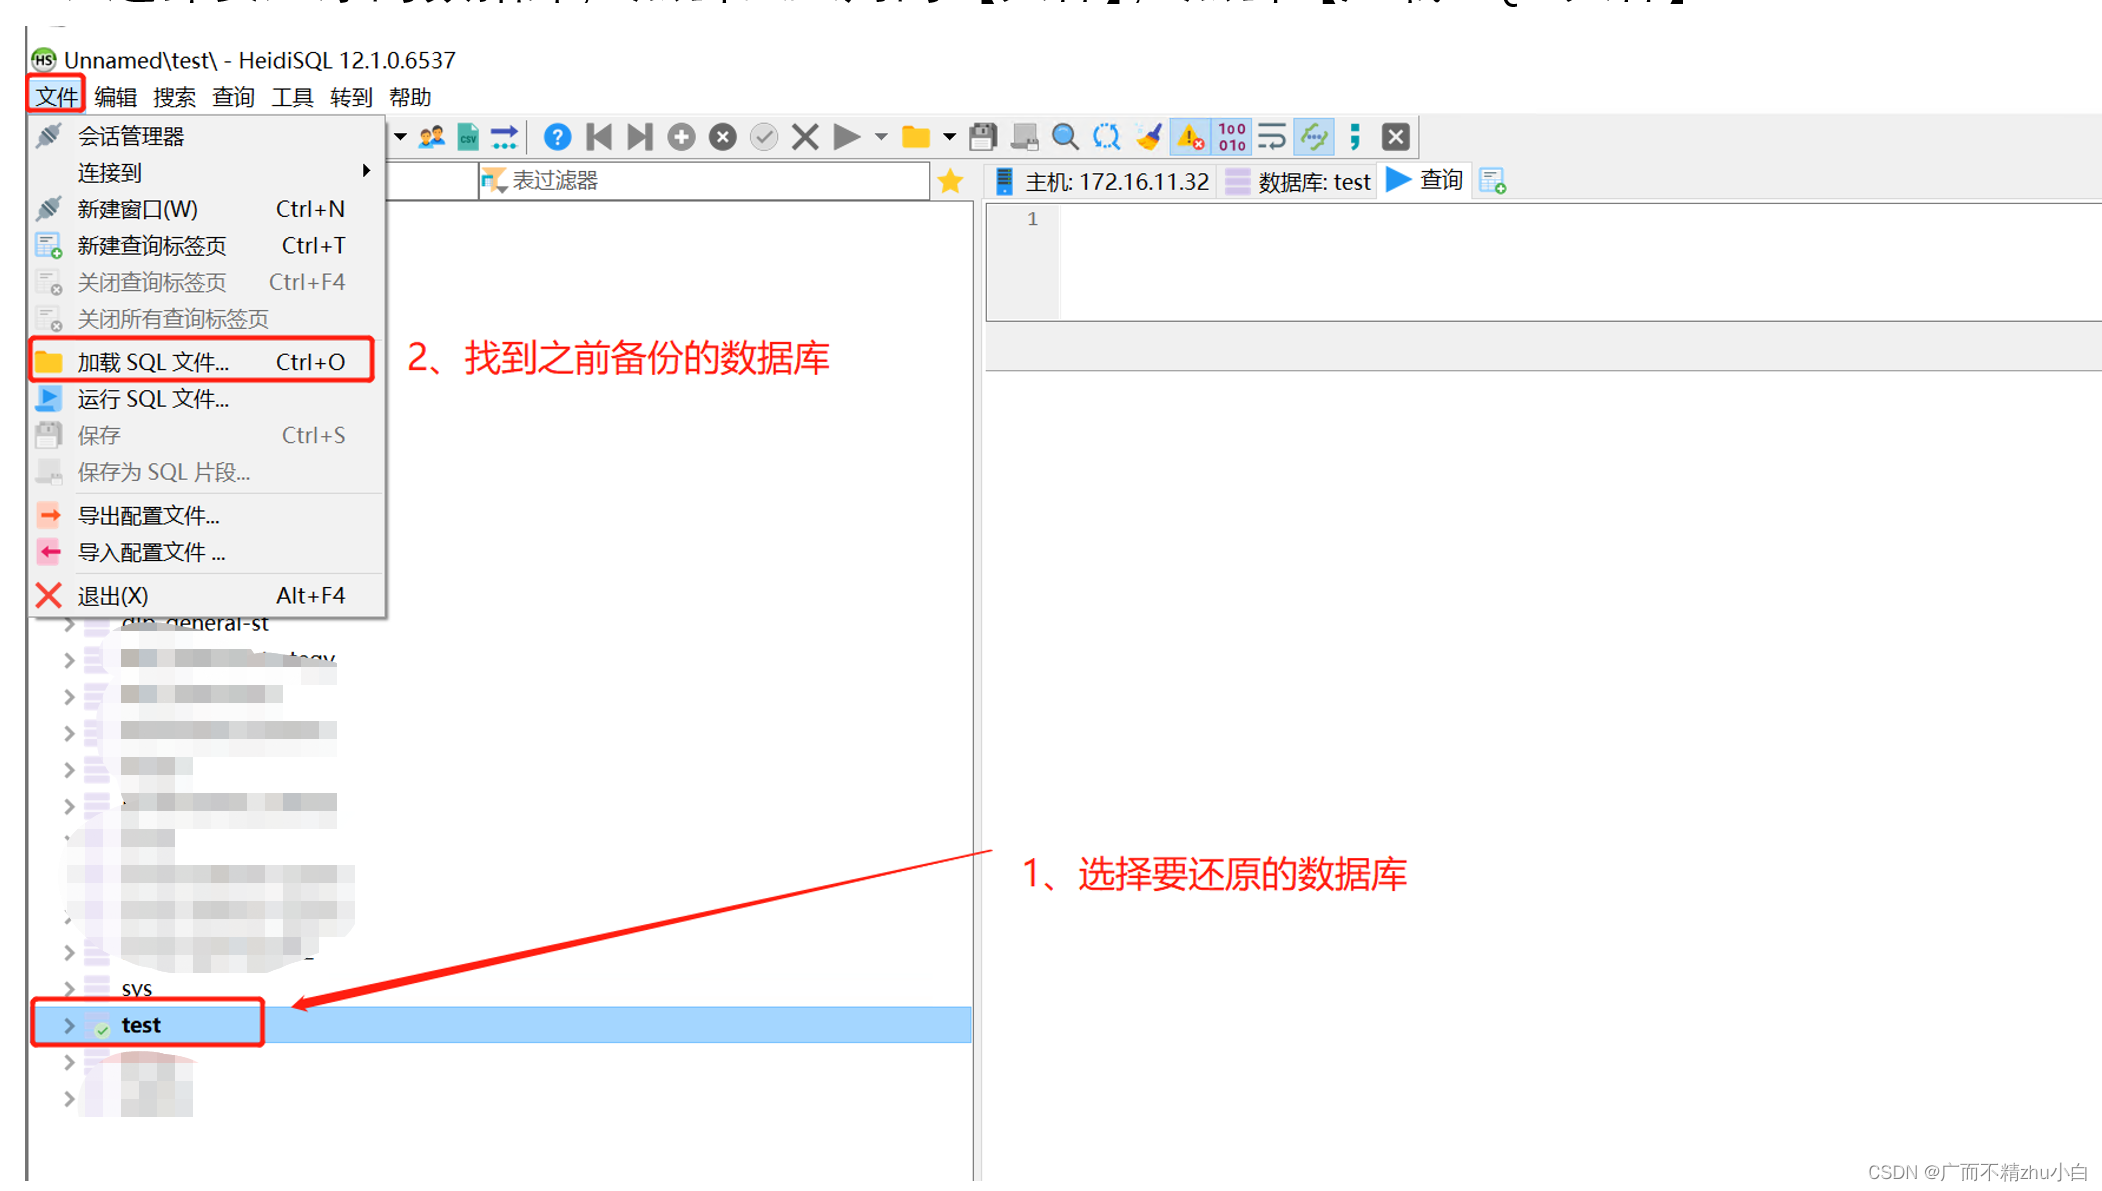The width and height of the screenshot is (2102, 1191).
Task: Run the query with the play icon
Action: [x=846, y=137]
